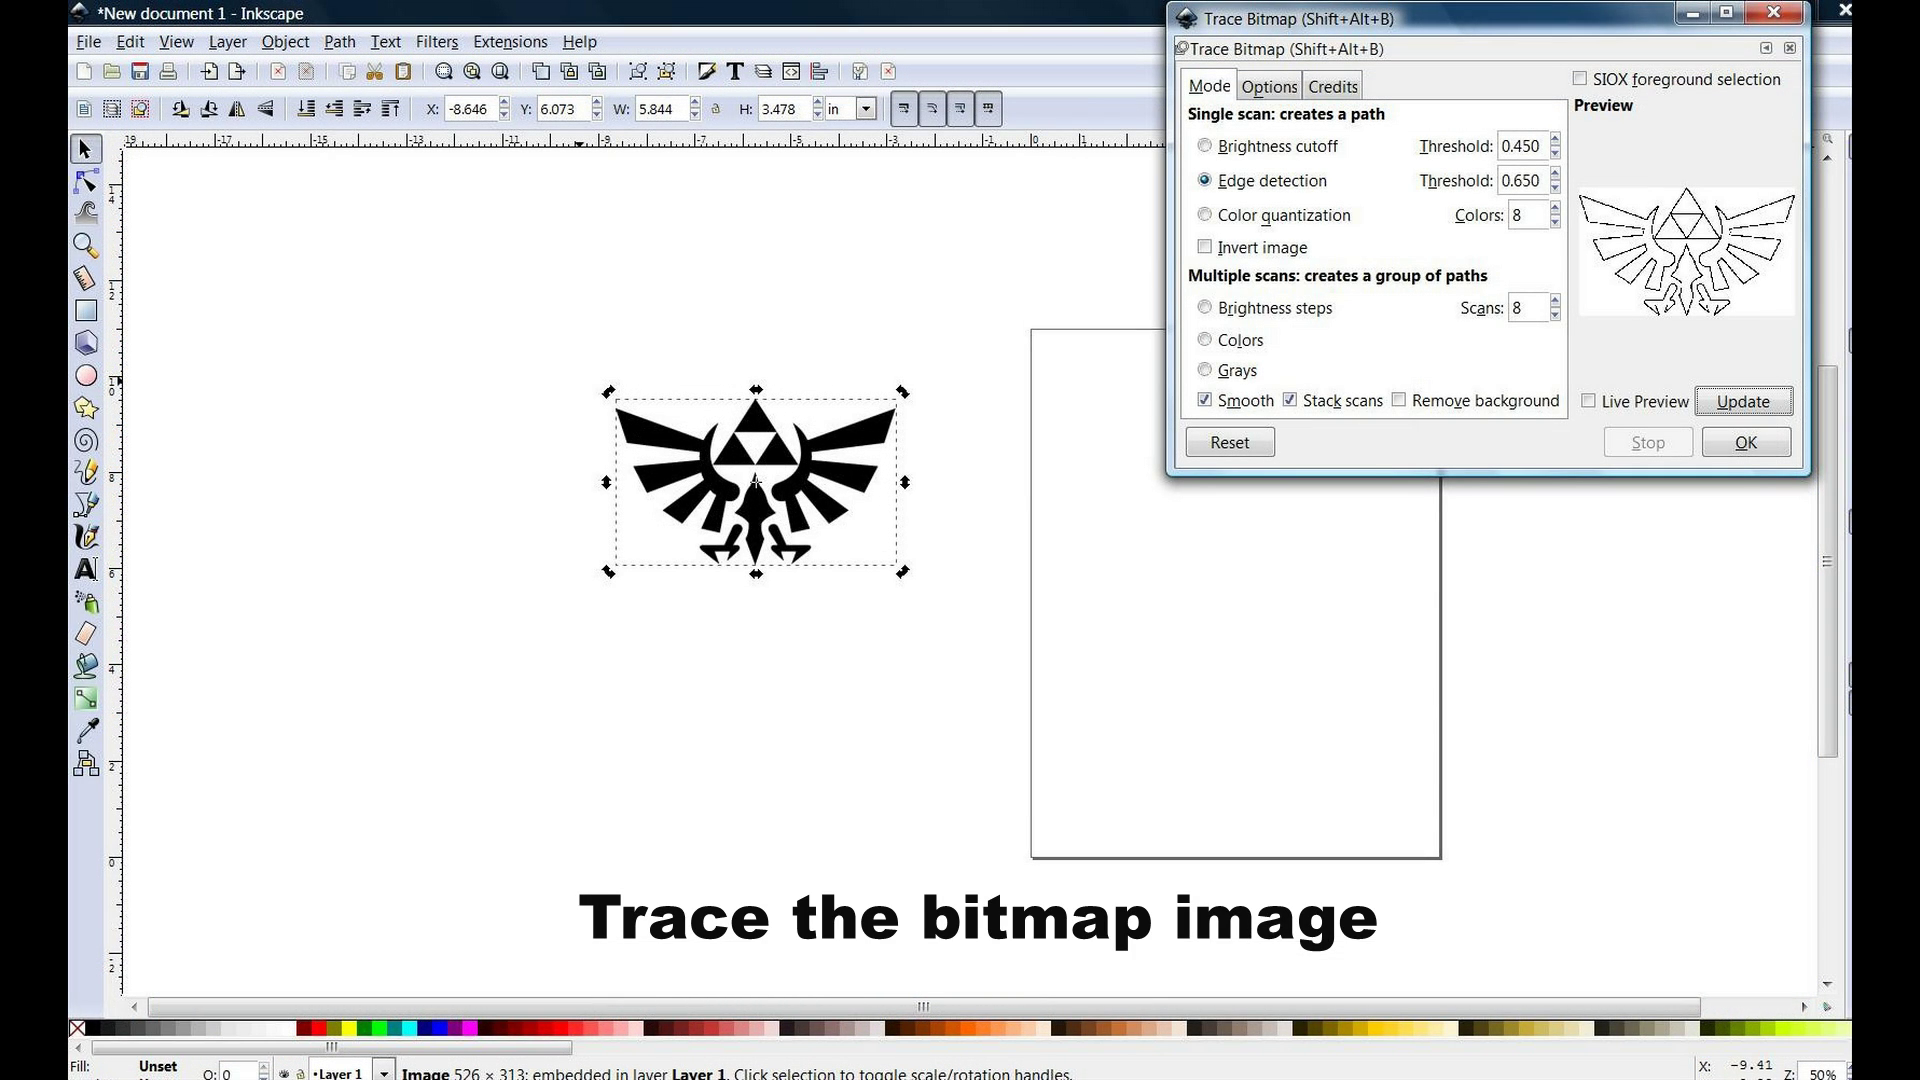Screen dimensions: 1920x1080
Task: Select Grays radio button
Action: click(x=1204, y=369)
